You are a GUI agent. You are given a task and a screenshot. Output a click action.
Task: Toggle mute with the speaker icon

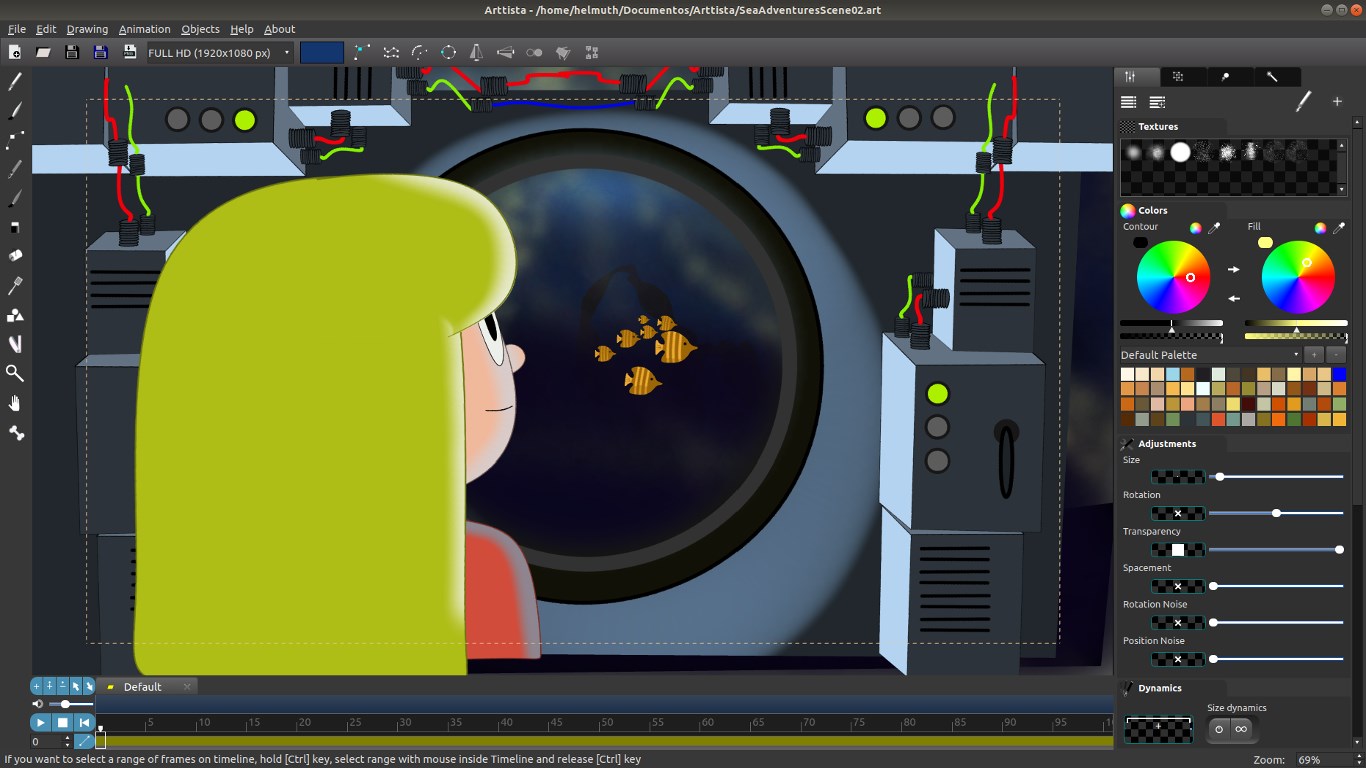[37, 703]
